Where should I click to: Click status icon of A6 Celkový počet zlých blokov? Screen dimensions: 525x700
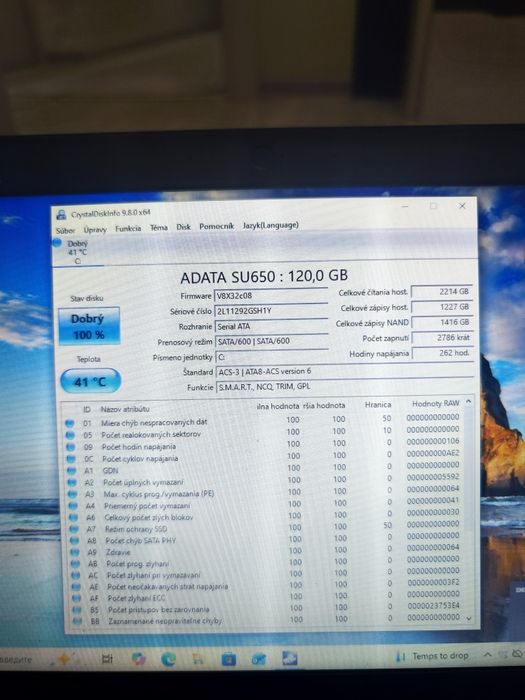(x=73, y=517)
